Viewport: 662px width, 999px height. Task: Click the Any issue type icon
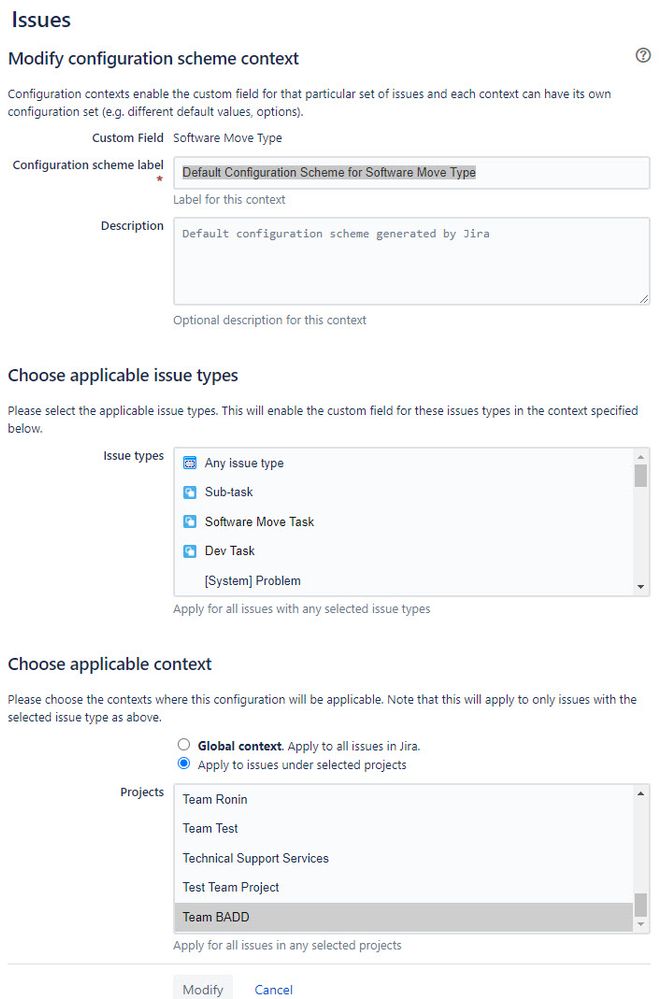click(x=190, y=463)
